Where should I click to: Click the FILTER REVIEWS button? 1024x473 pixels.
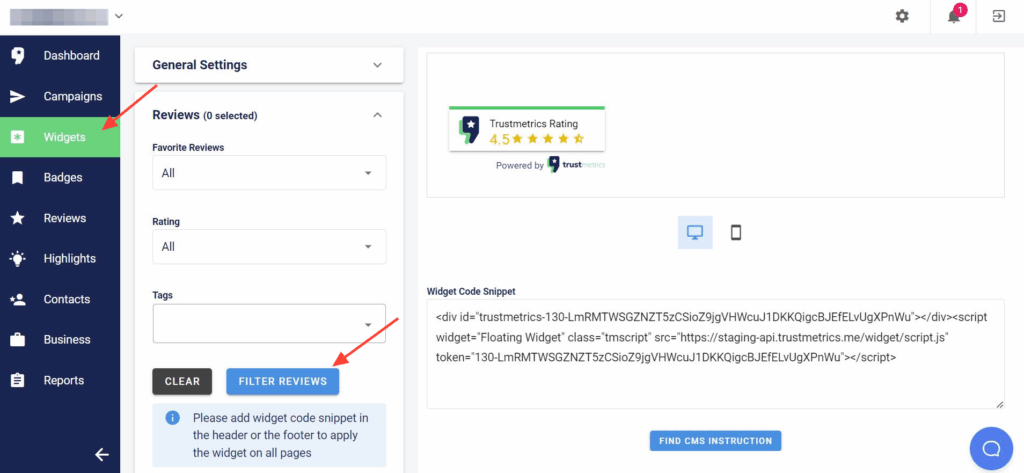(283, 382)
